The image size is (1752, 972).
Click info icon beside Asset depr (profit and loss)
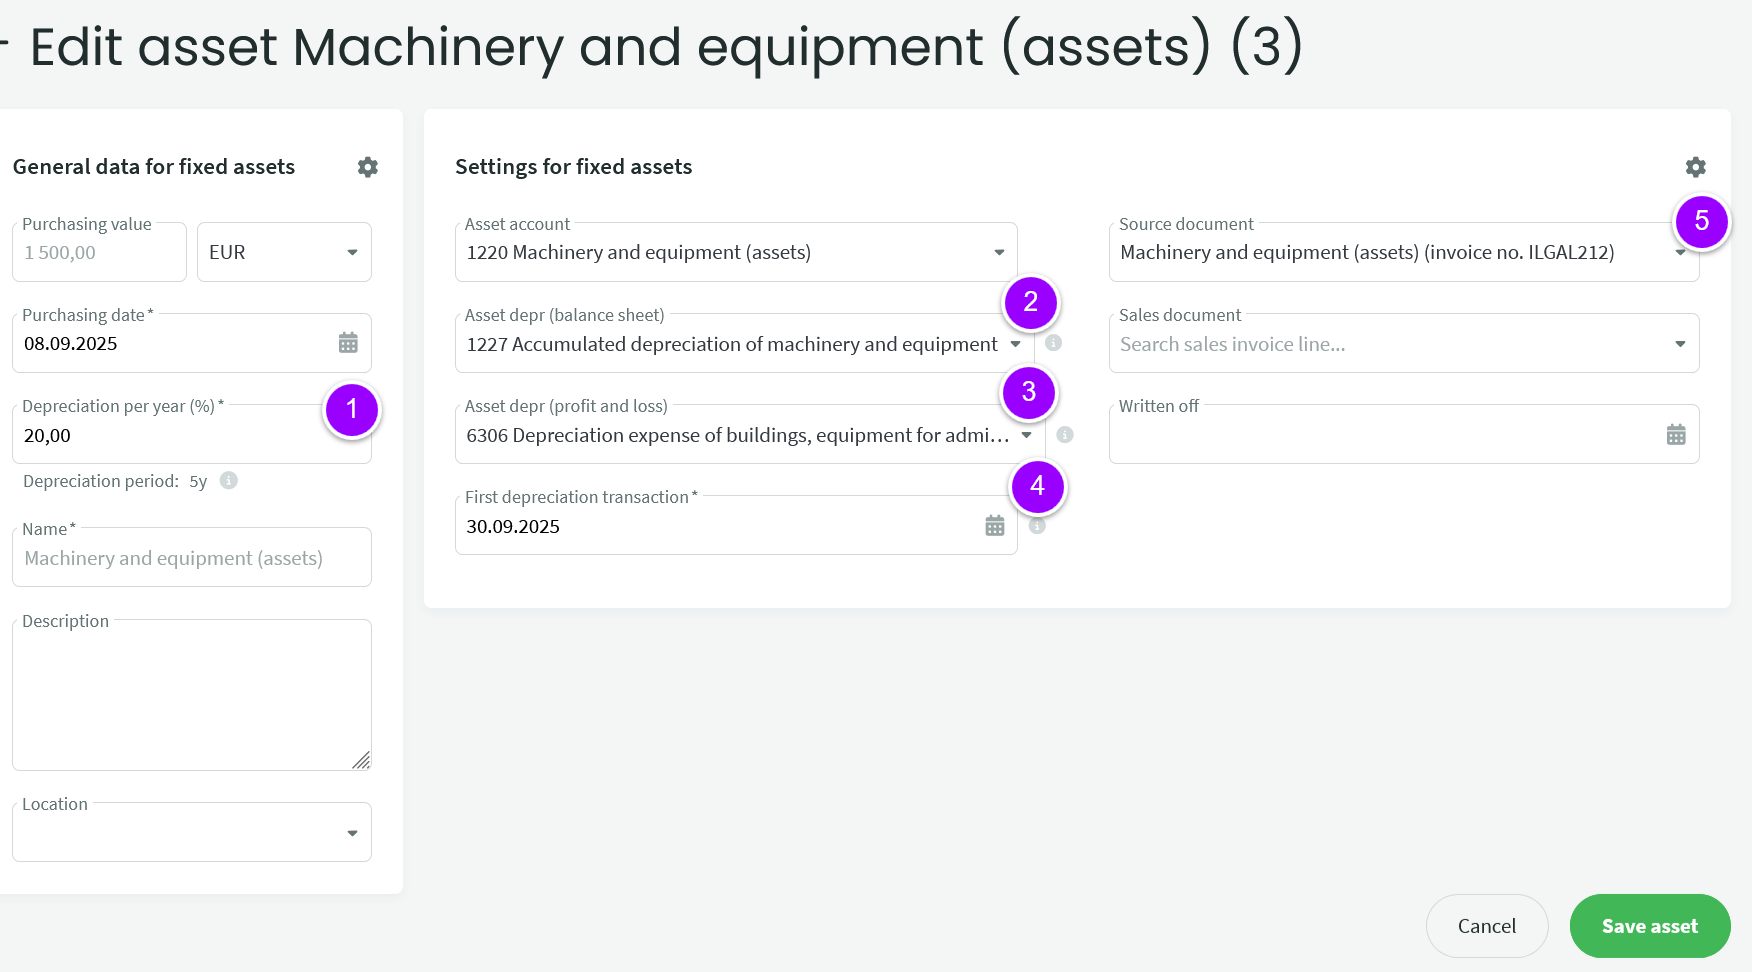(1065, 435)
